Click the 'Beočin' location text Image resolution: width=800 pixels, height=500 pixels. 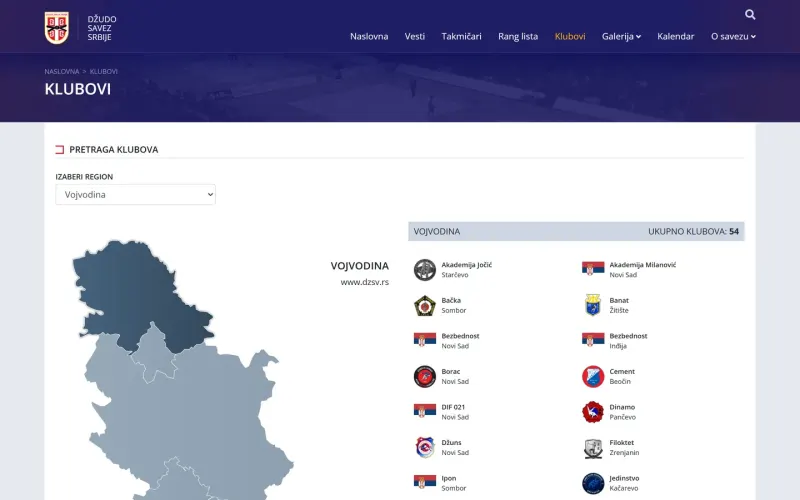(x=620, y=381)
